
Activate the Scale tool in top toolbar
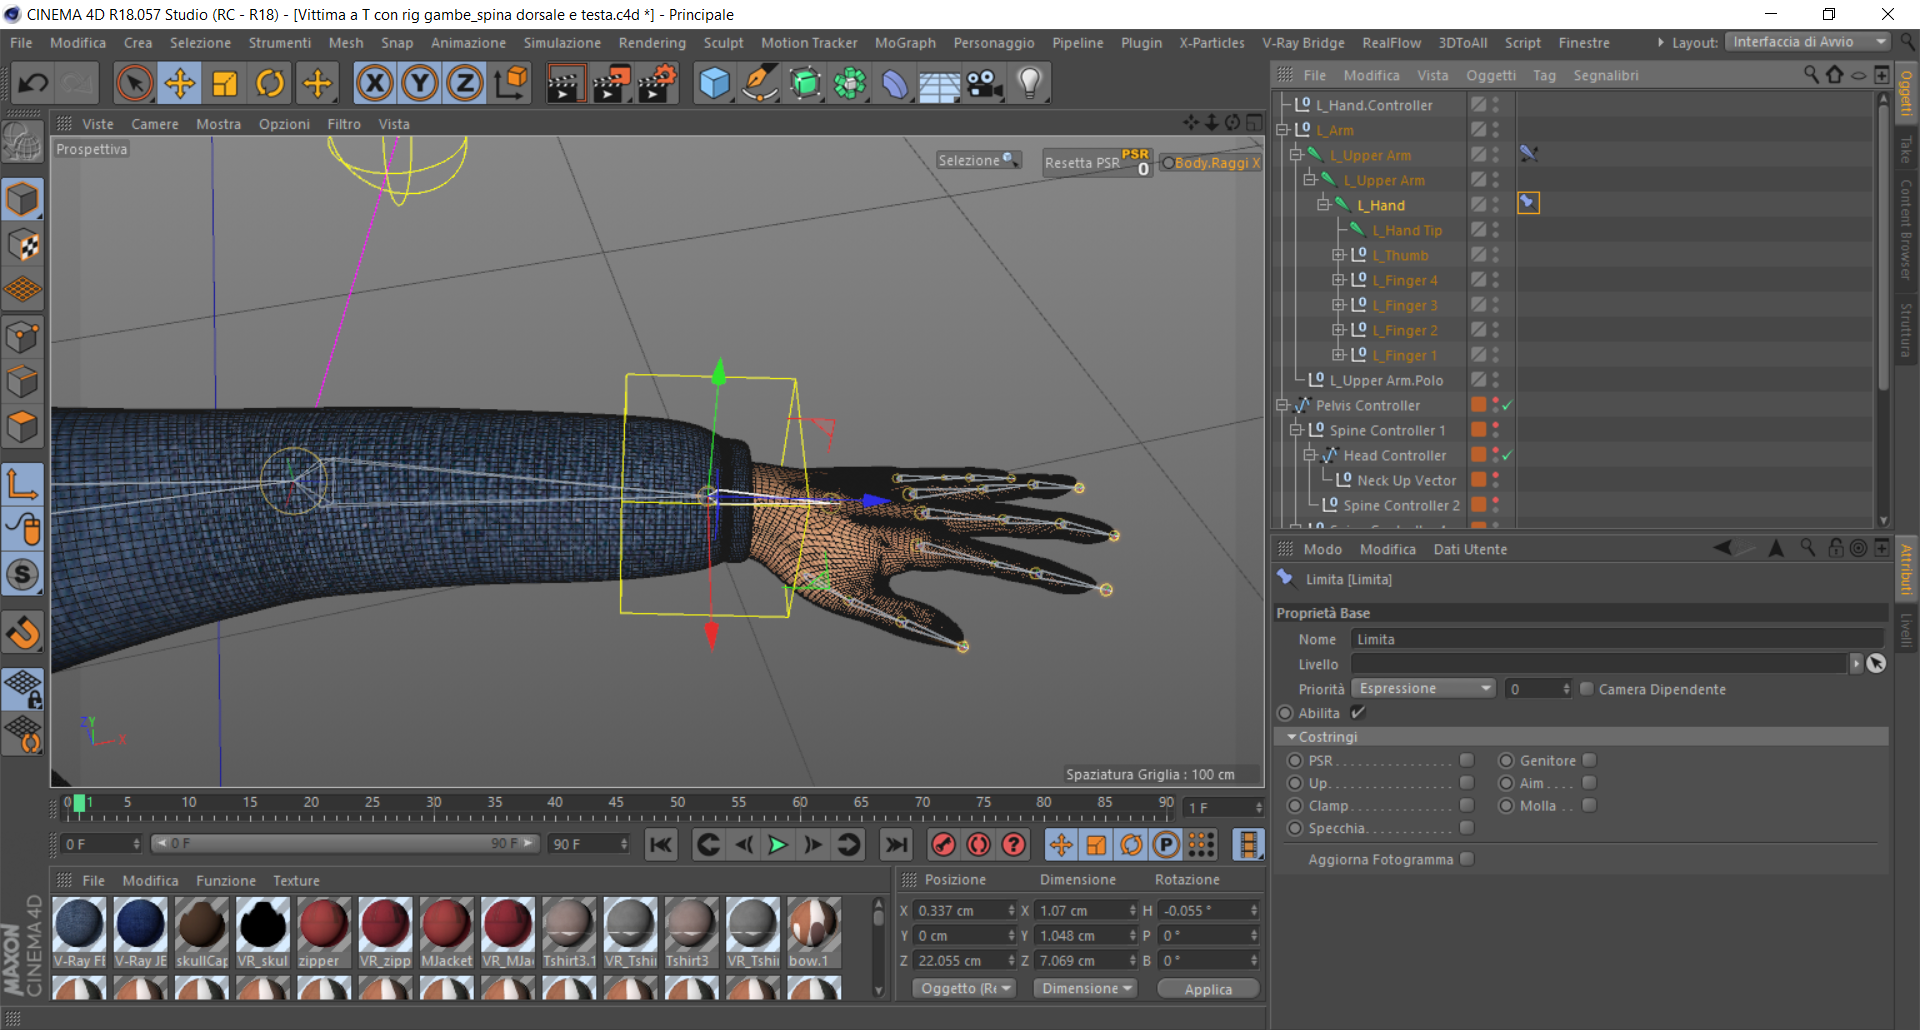[x=225, y=84]
